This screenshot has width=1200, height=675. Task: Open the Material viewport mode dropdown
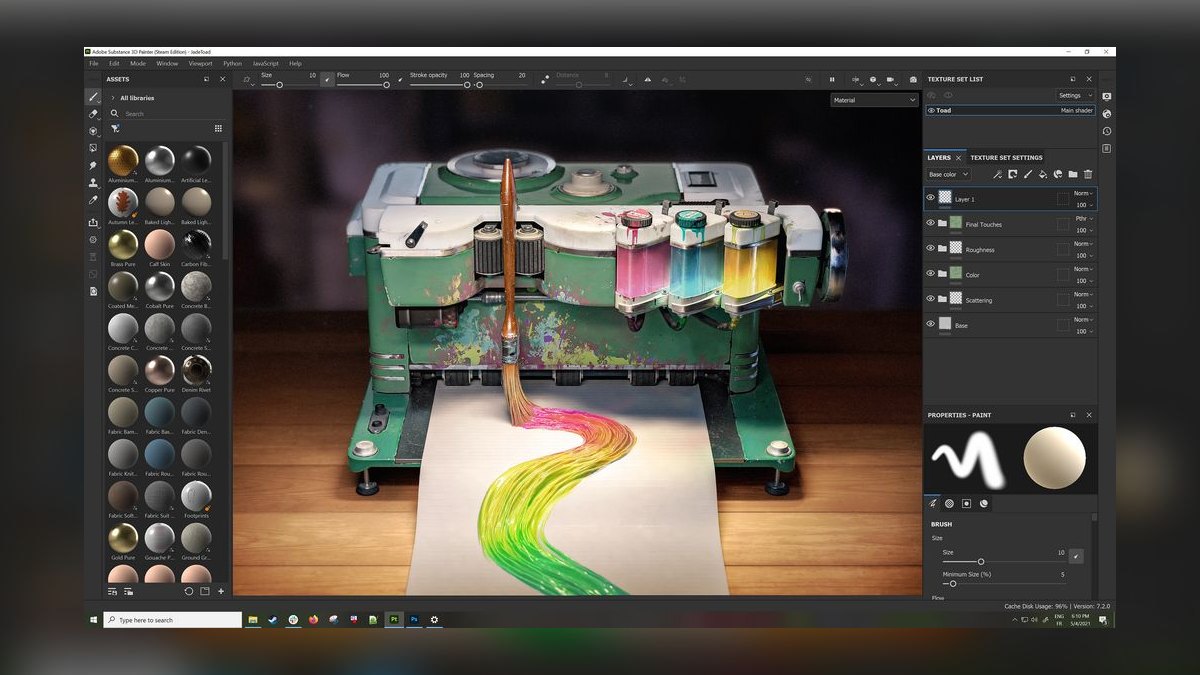pyautogui.click(x=874, y=100)
